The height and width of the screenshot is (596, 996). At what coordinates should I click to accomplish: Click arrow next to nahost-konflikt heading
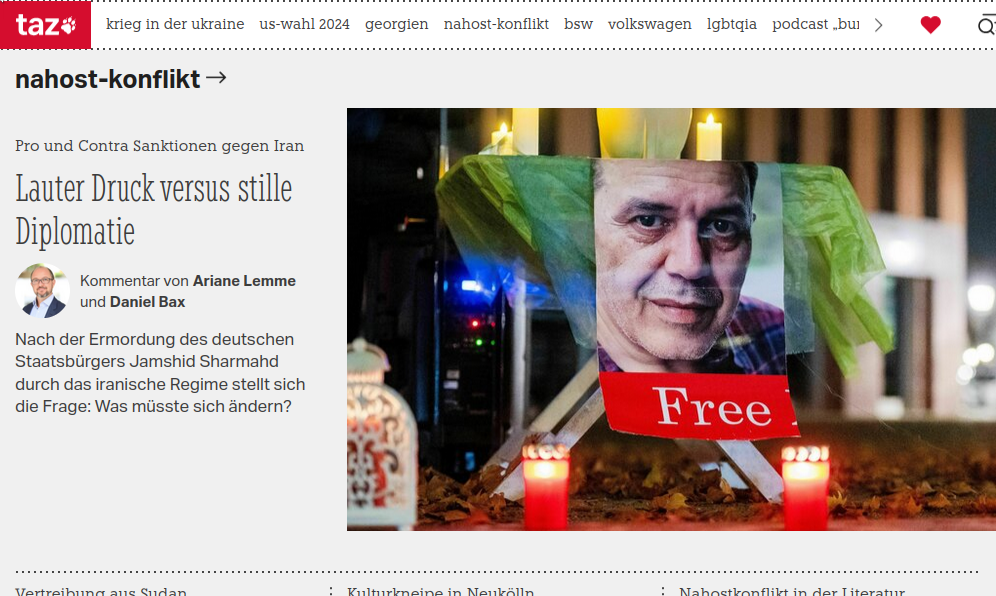click(216, 78)
